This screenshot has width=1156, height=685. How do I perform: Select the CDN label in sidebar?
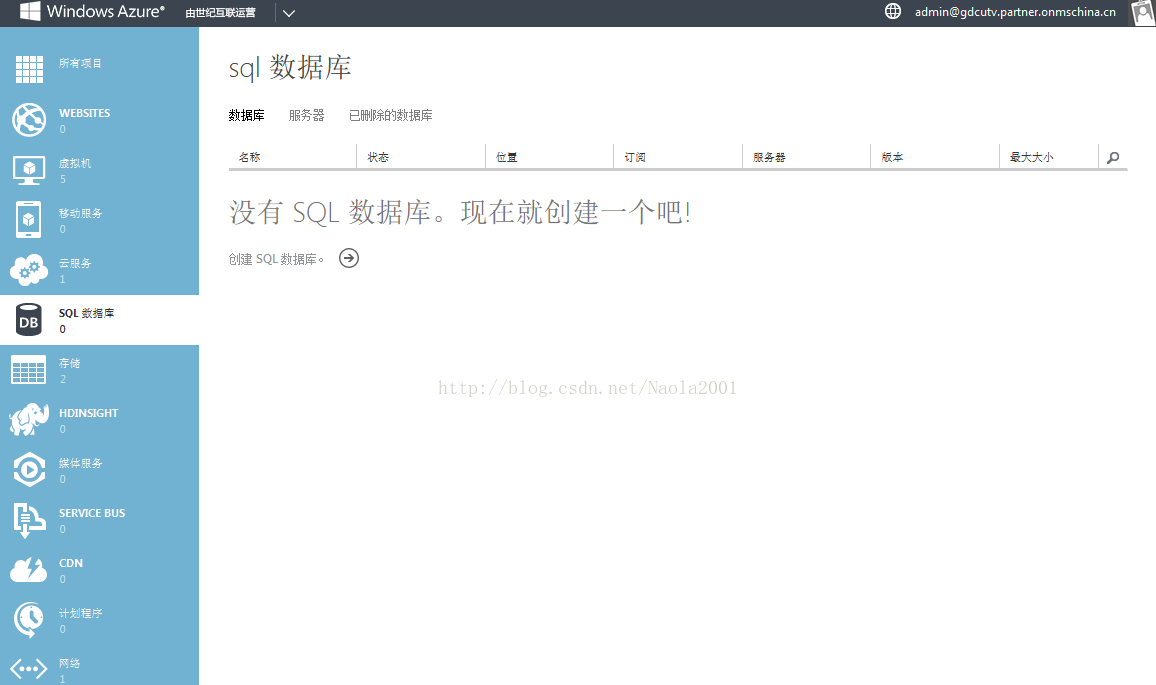point(71,563)
